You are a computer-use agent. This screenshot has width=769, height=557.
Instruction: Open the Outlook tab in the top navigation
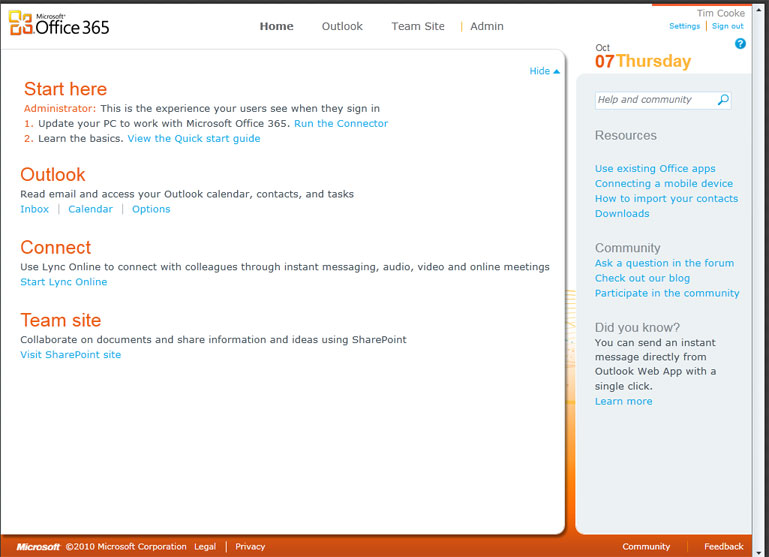tap(342, 26)
